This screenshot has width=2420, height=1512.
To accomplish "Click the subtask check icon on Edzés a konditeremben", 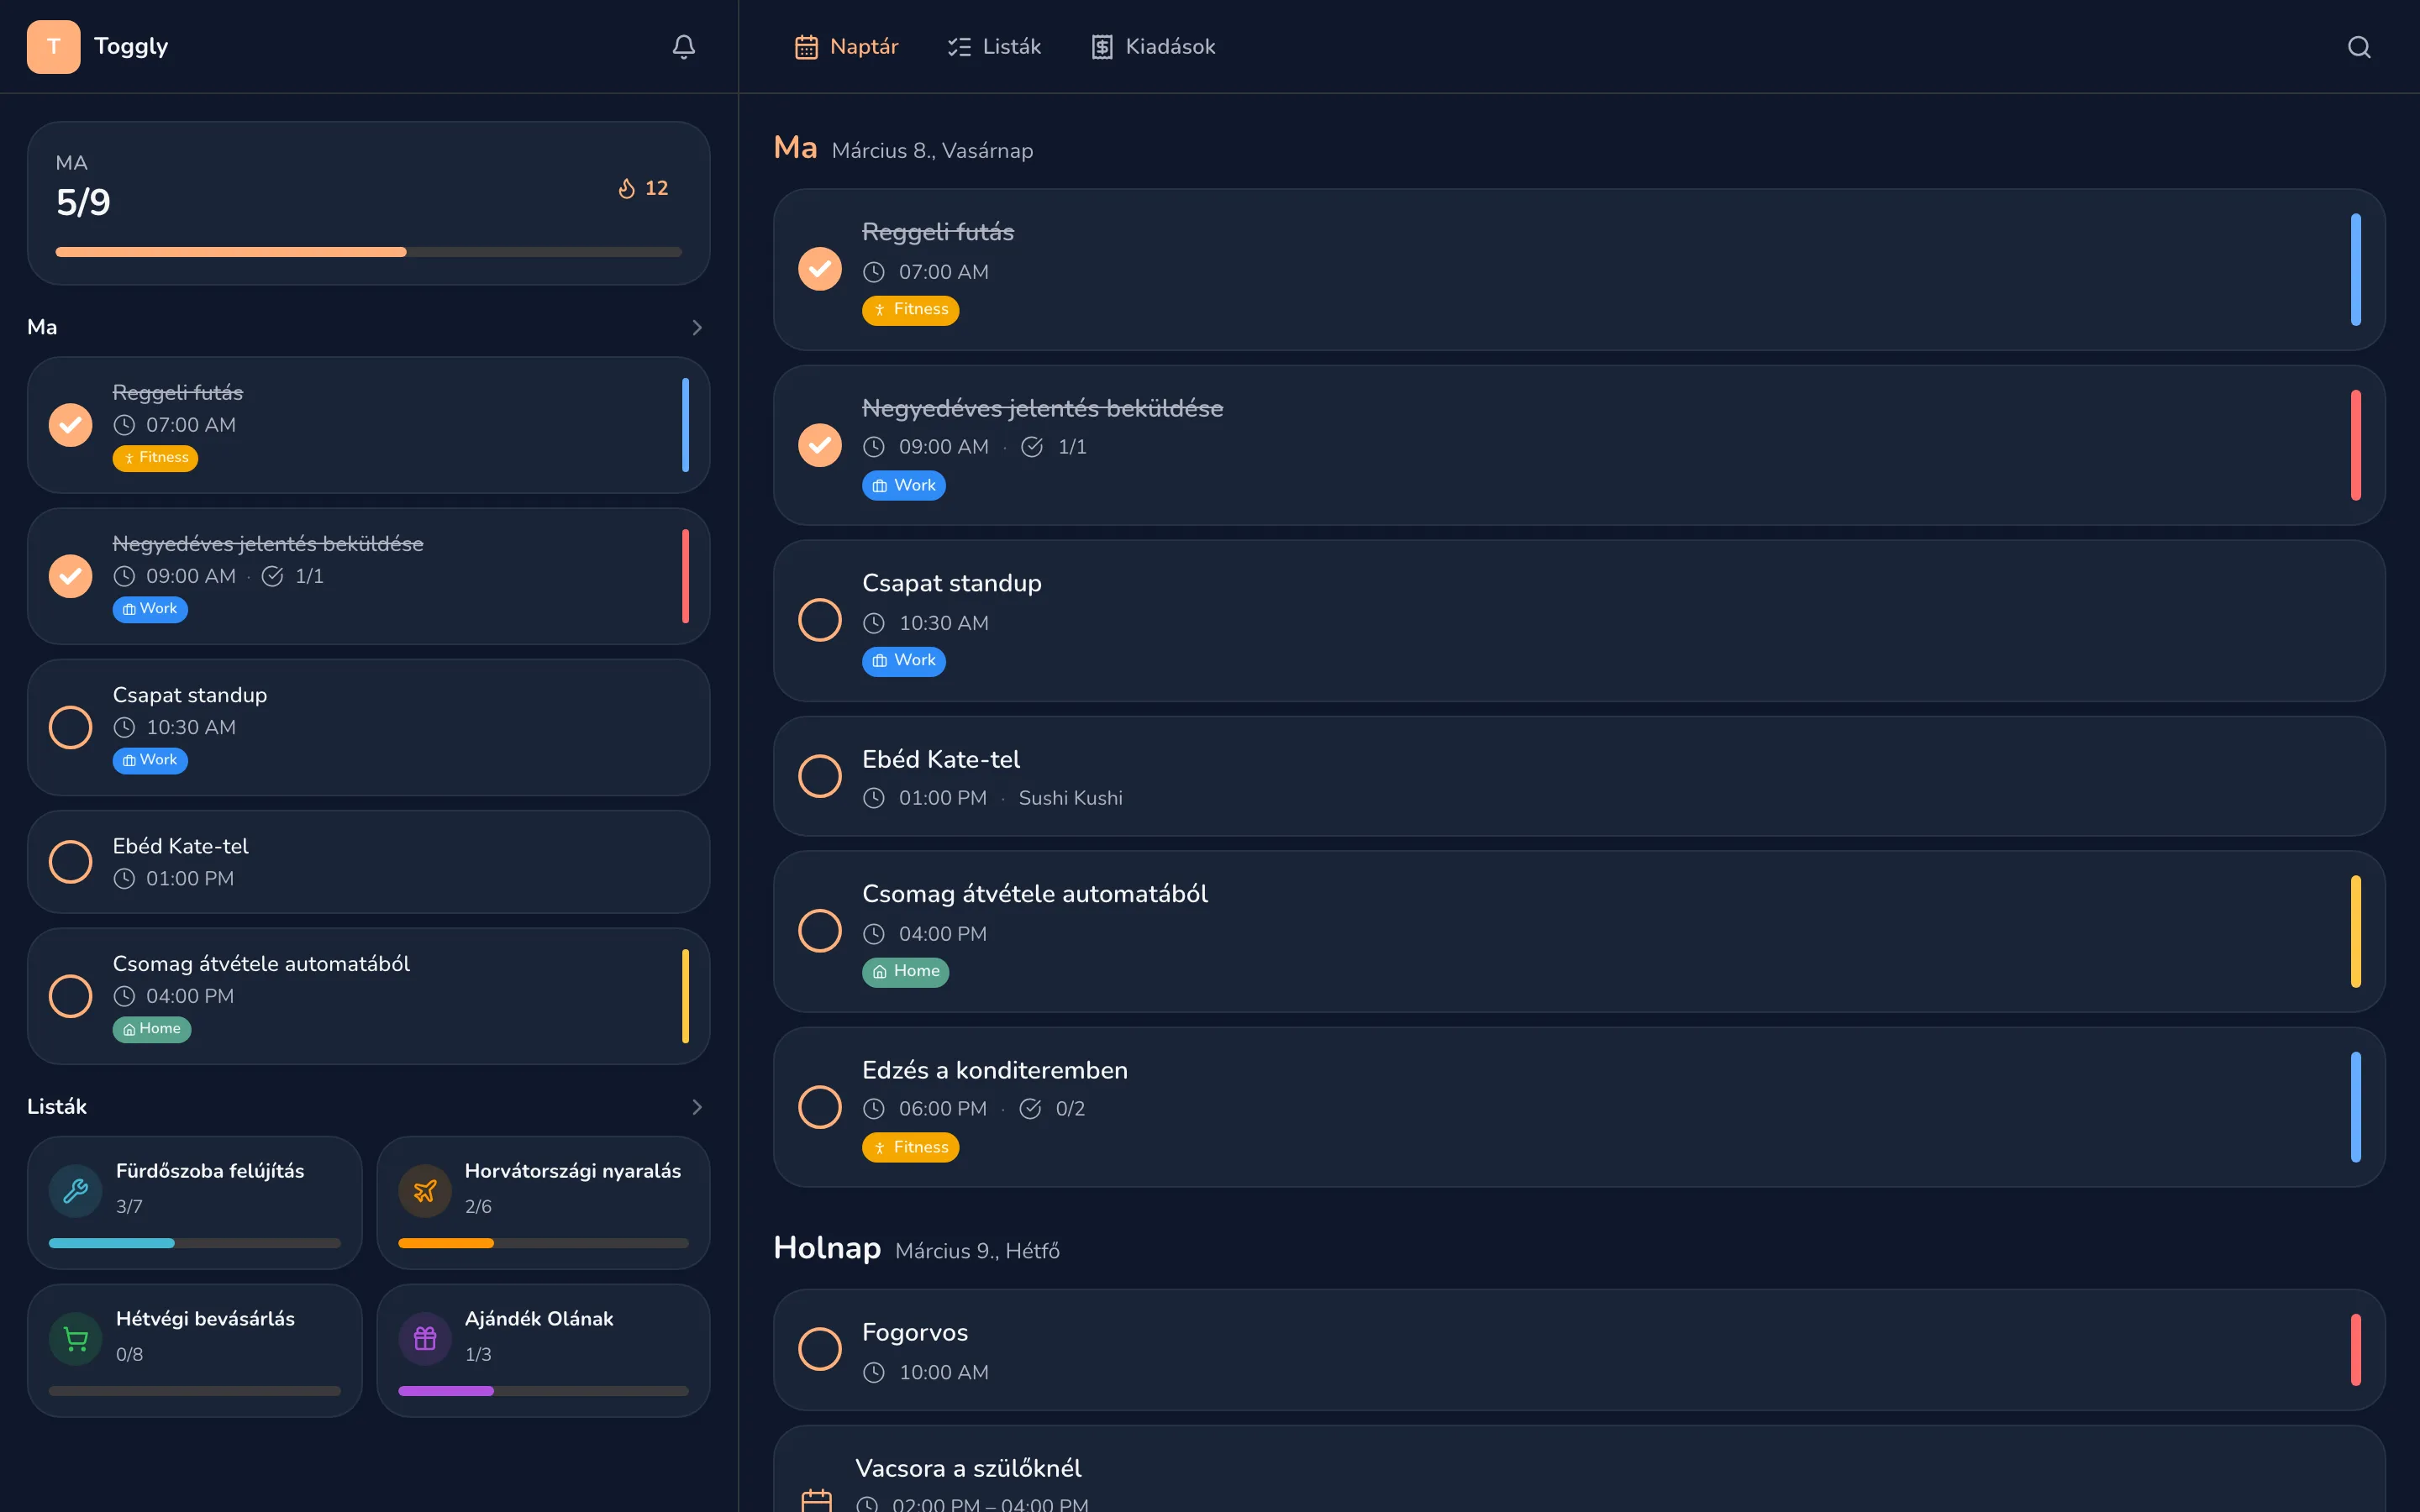I will click(x=1031, y=1108).
